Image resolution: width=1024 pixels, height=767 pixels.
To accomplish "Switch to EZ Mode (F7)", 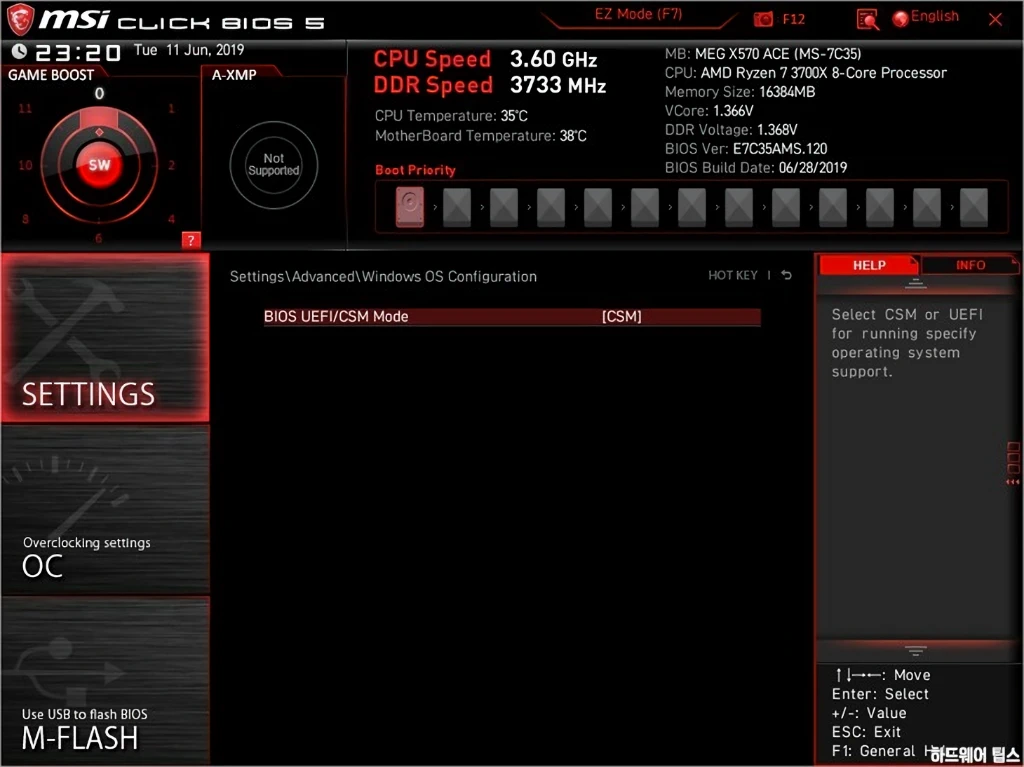I will pos(638,15).
